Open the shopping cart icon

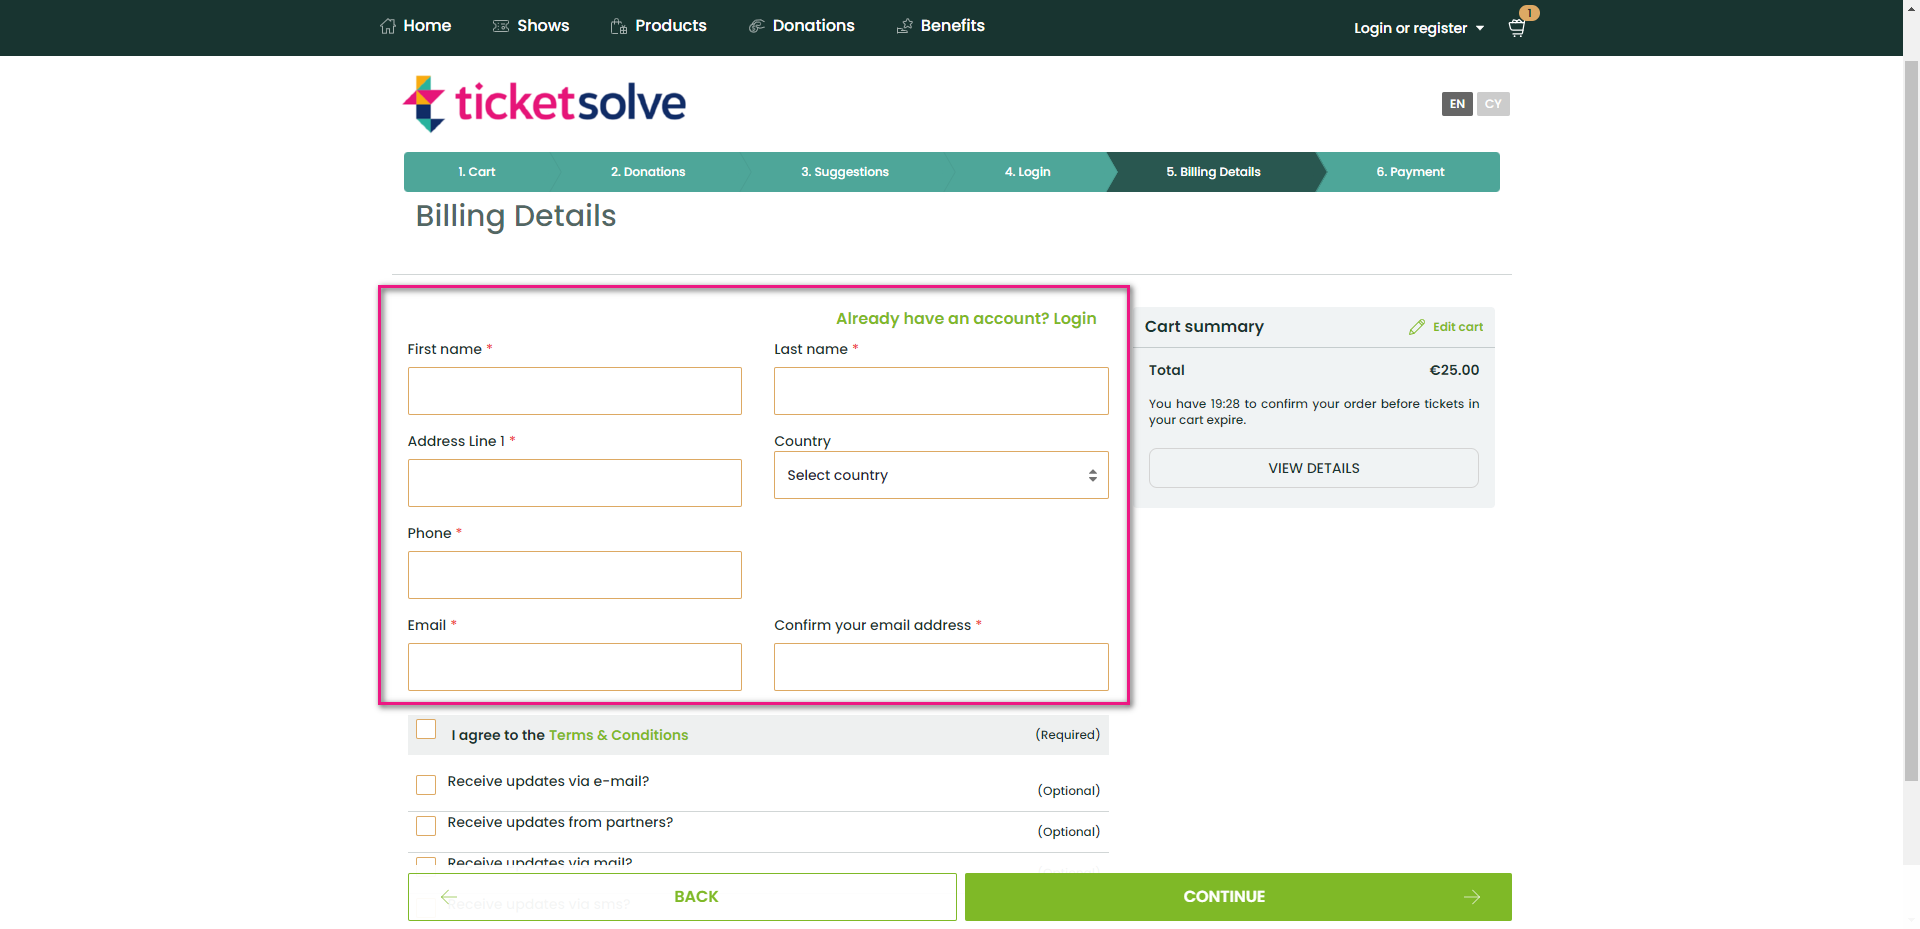point(1515,28)
